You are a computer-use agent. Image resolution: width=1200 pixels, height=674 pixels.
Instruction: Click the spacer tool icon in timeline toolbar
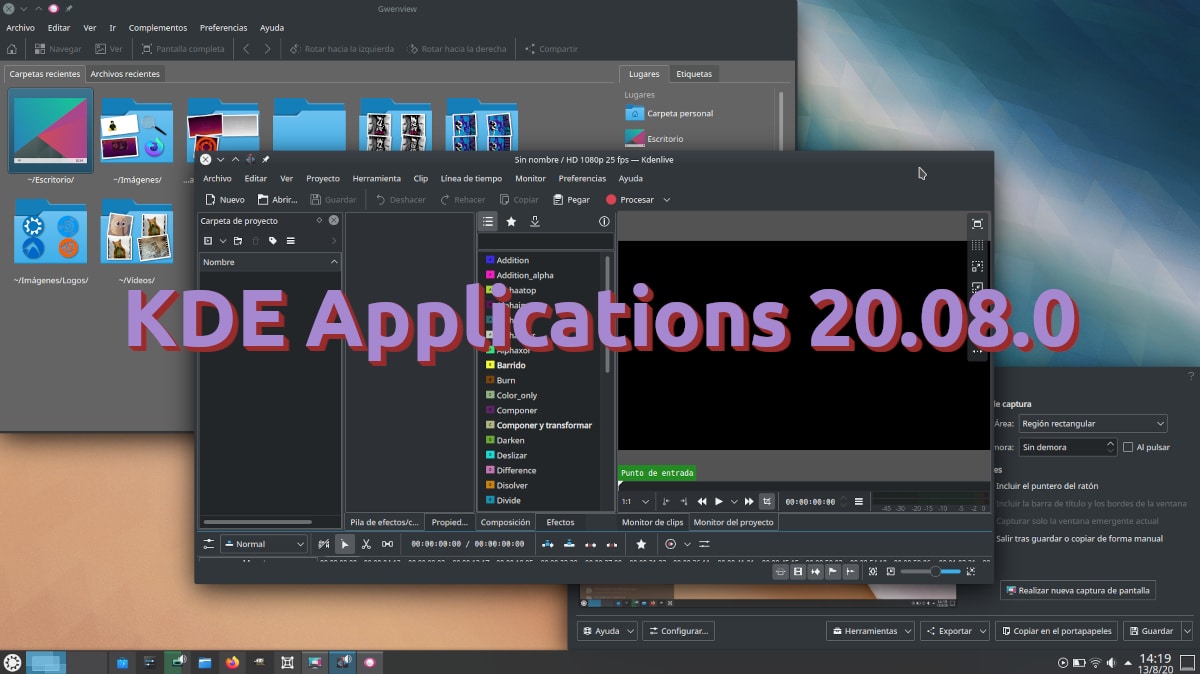tap(387, 544)
